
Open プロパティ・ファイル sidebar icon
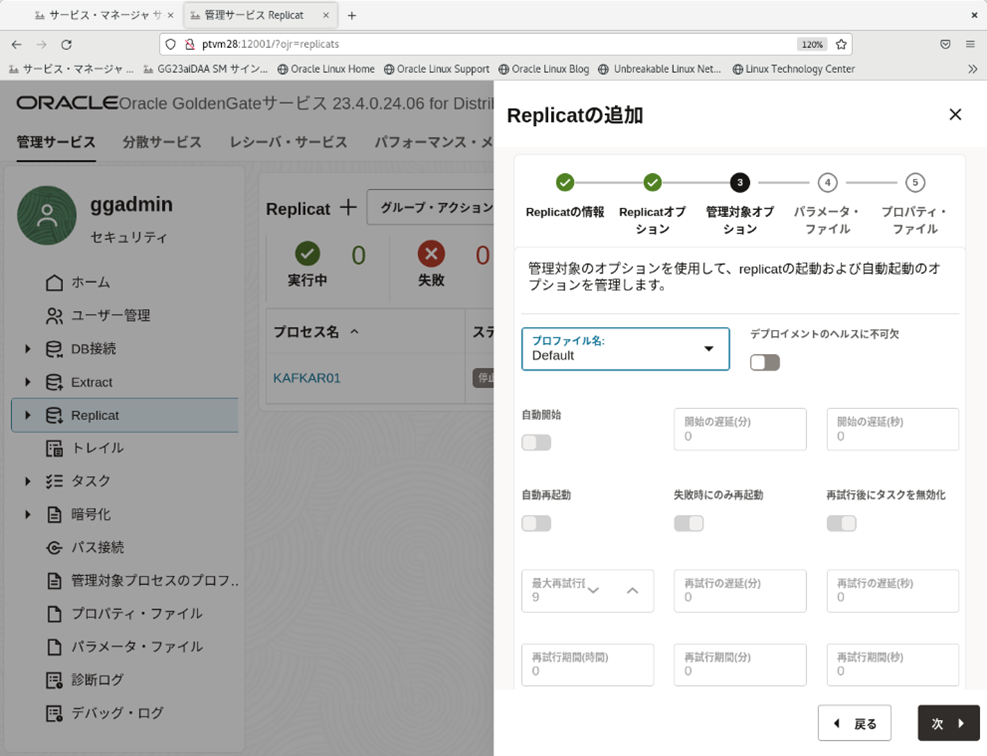tap(54, 614)
